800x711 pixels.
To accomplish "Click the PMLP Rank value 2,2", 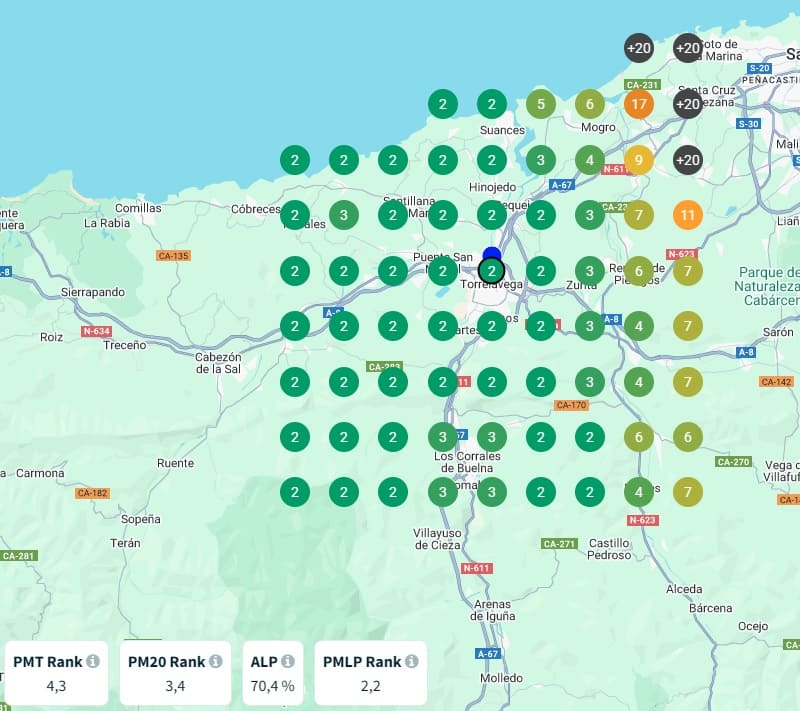I will (x=370, y=686).
